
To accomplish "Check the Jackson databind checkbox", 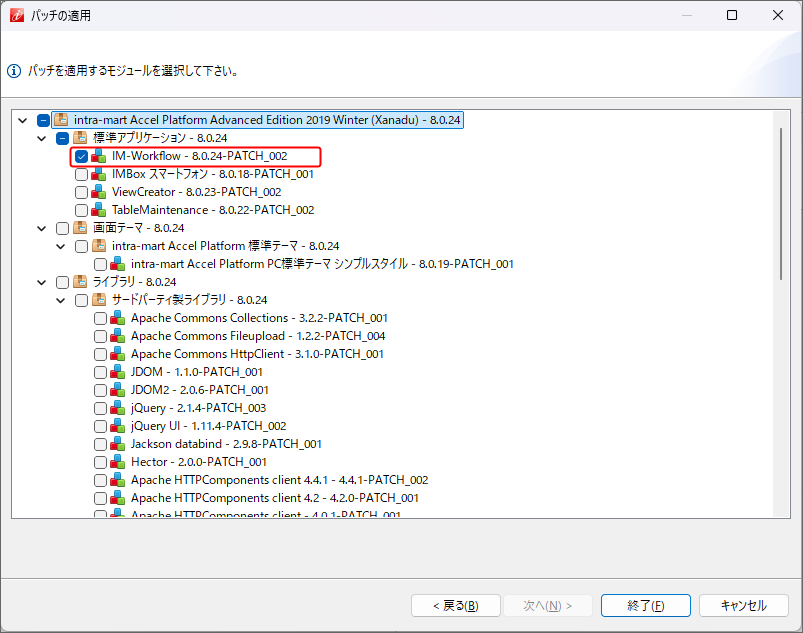I will coord(100,445).
